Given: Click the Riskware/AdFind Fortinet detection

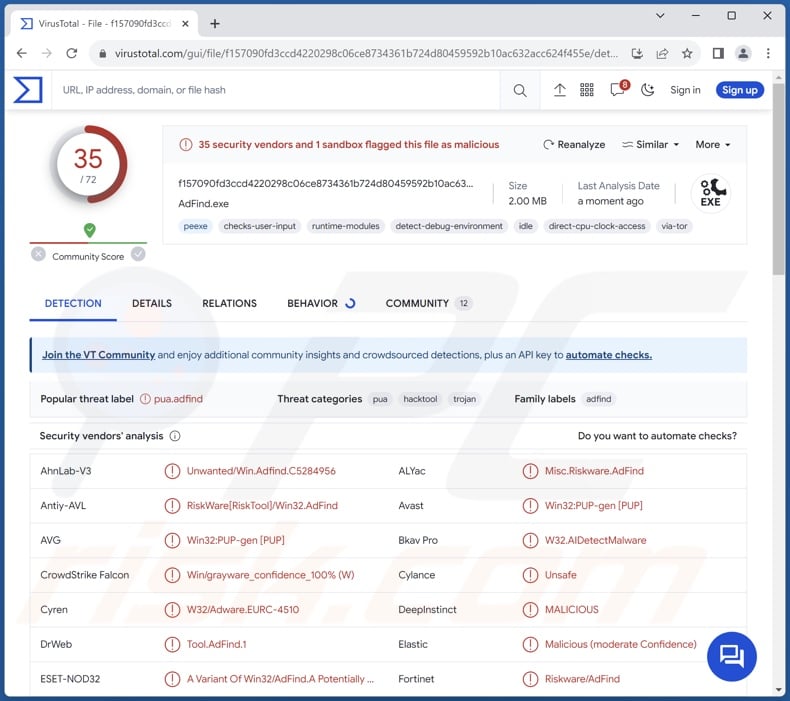Looking at the screenshot, I should 582,679.
